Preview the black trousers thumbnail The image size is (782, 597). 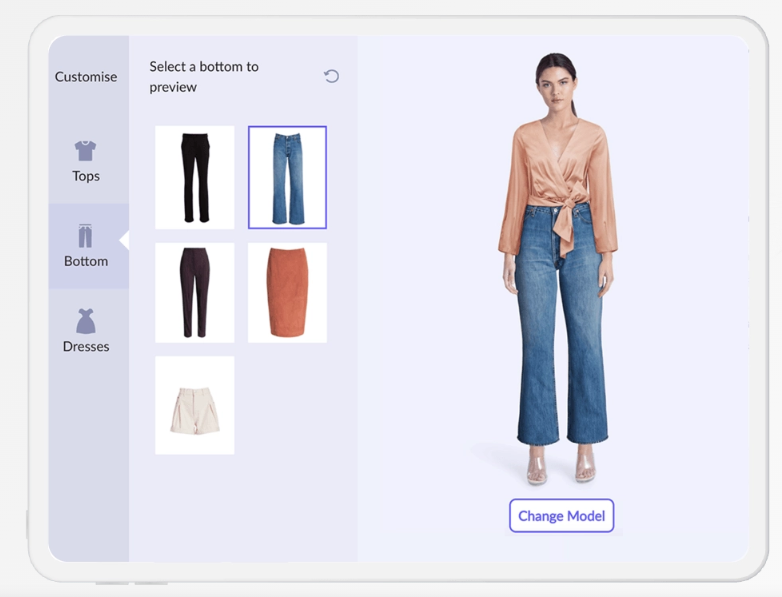[x=195, y=178]
